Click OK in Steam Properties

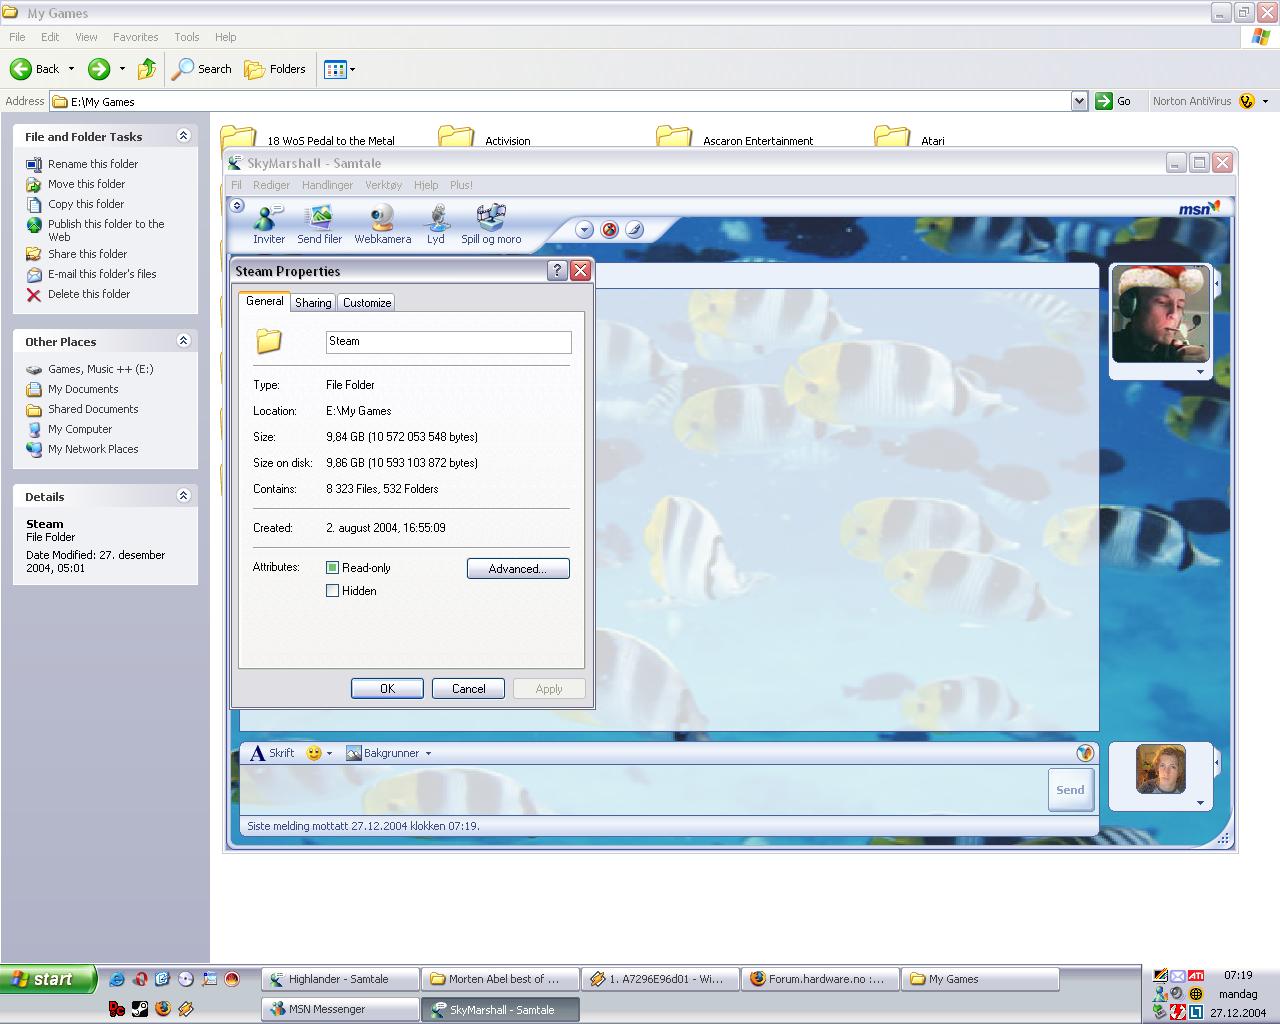coord(387,689)
